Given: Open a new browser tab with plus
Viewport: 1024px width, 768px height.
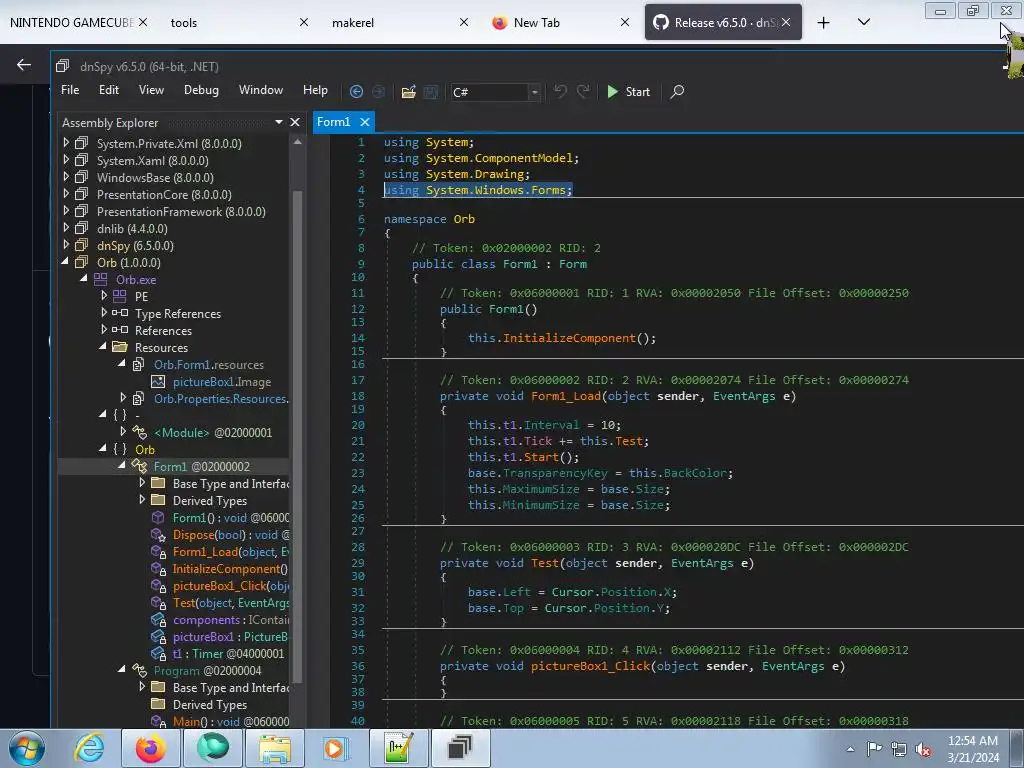Looking at the screenshot, I should [x=824, y=23].
